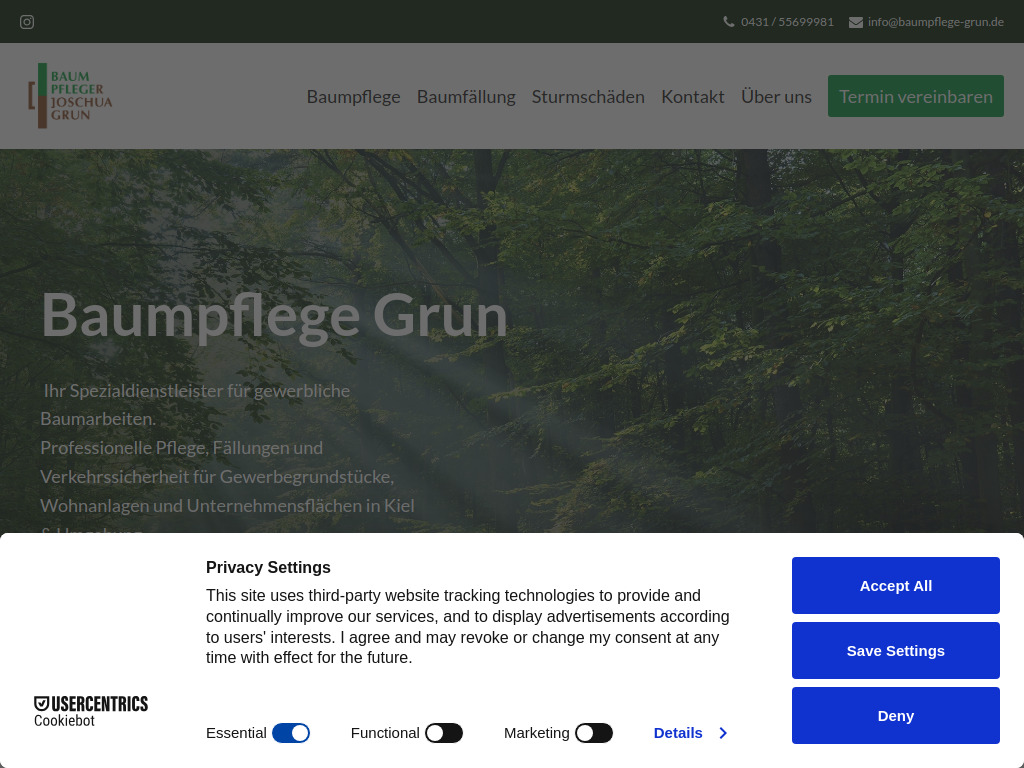The height and width of the screenshot is (768, 1024).
Task: Open the Baumfällung navigation menu item
Action: [x=466, y=96]
